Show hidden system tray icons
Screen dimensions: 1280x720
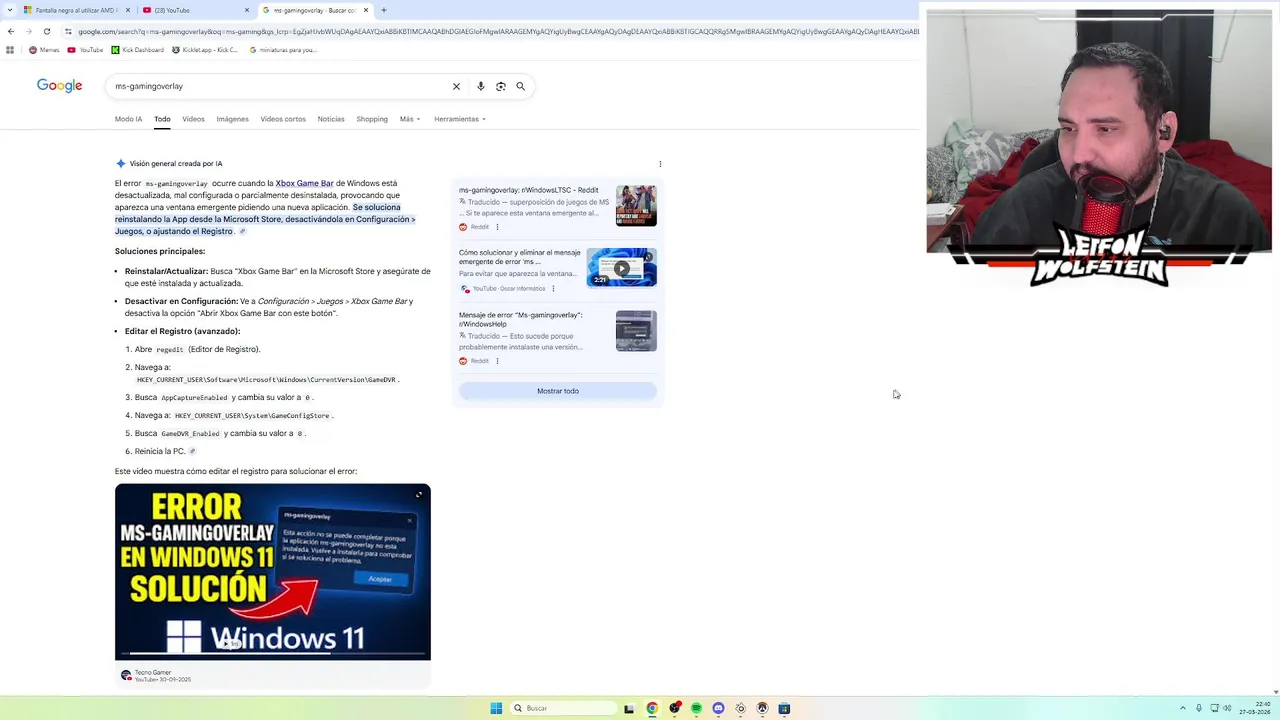1183,708
